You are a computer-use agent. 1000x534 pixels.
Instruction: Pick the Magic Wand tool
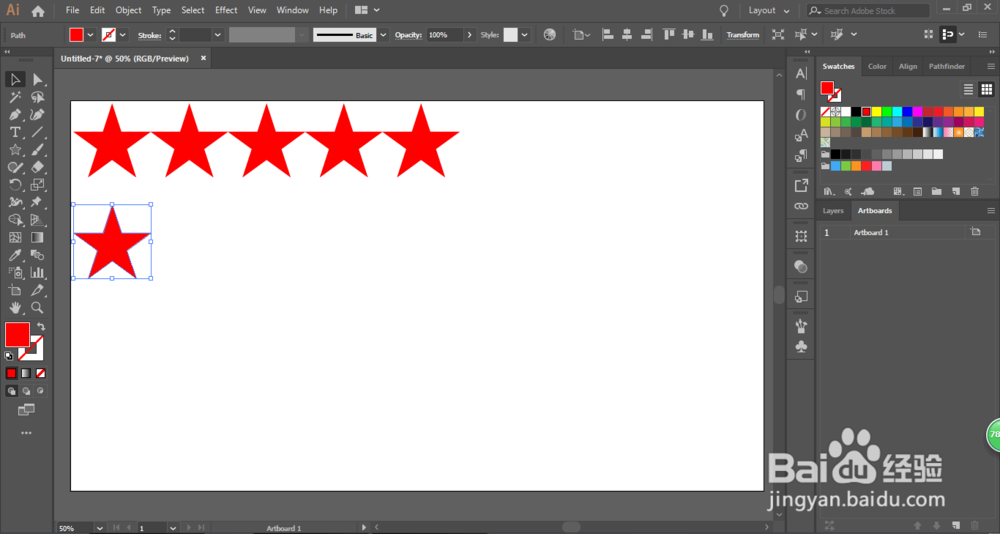tap(15, 97)
